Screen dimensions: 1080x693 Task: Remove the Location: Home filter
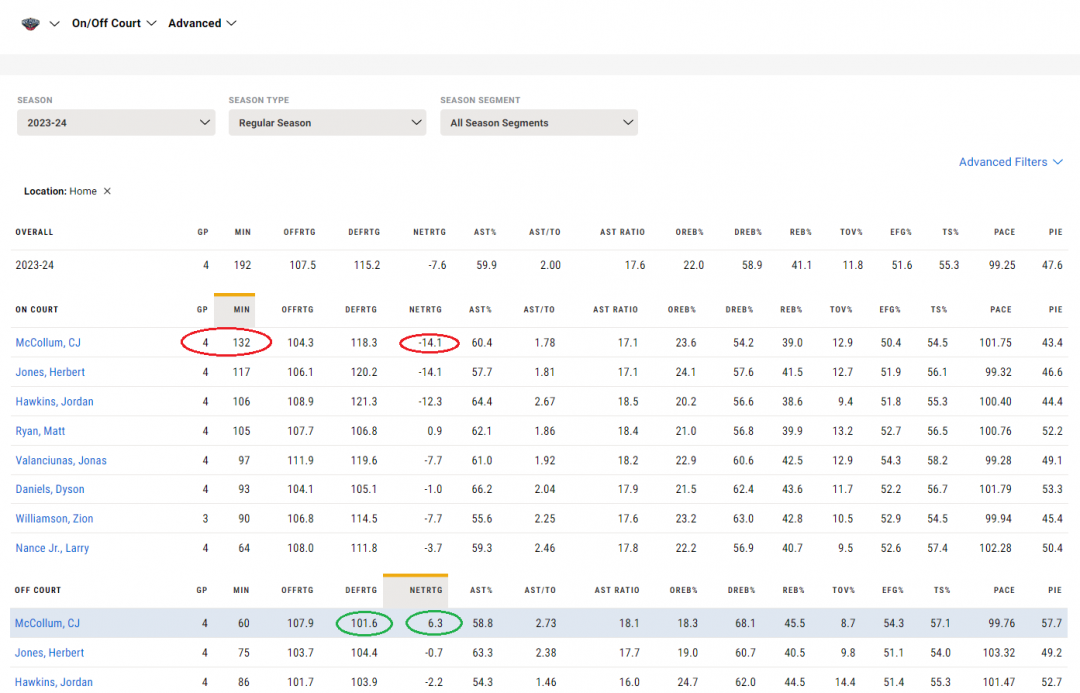point(108,191)
